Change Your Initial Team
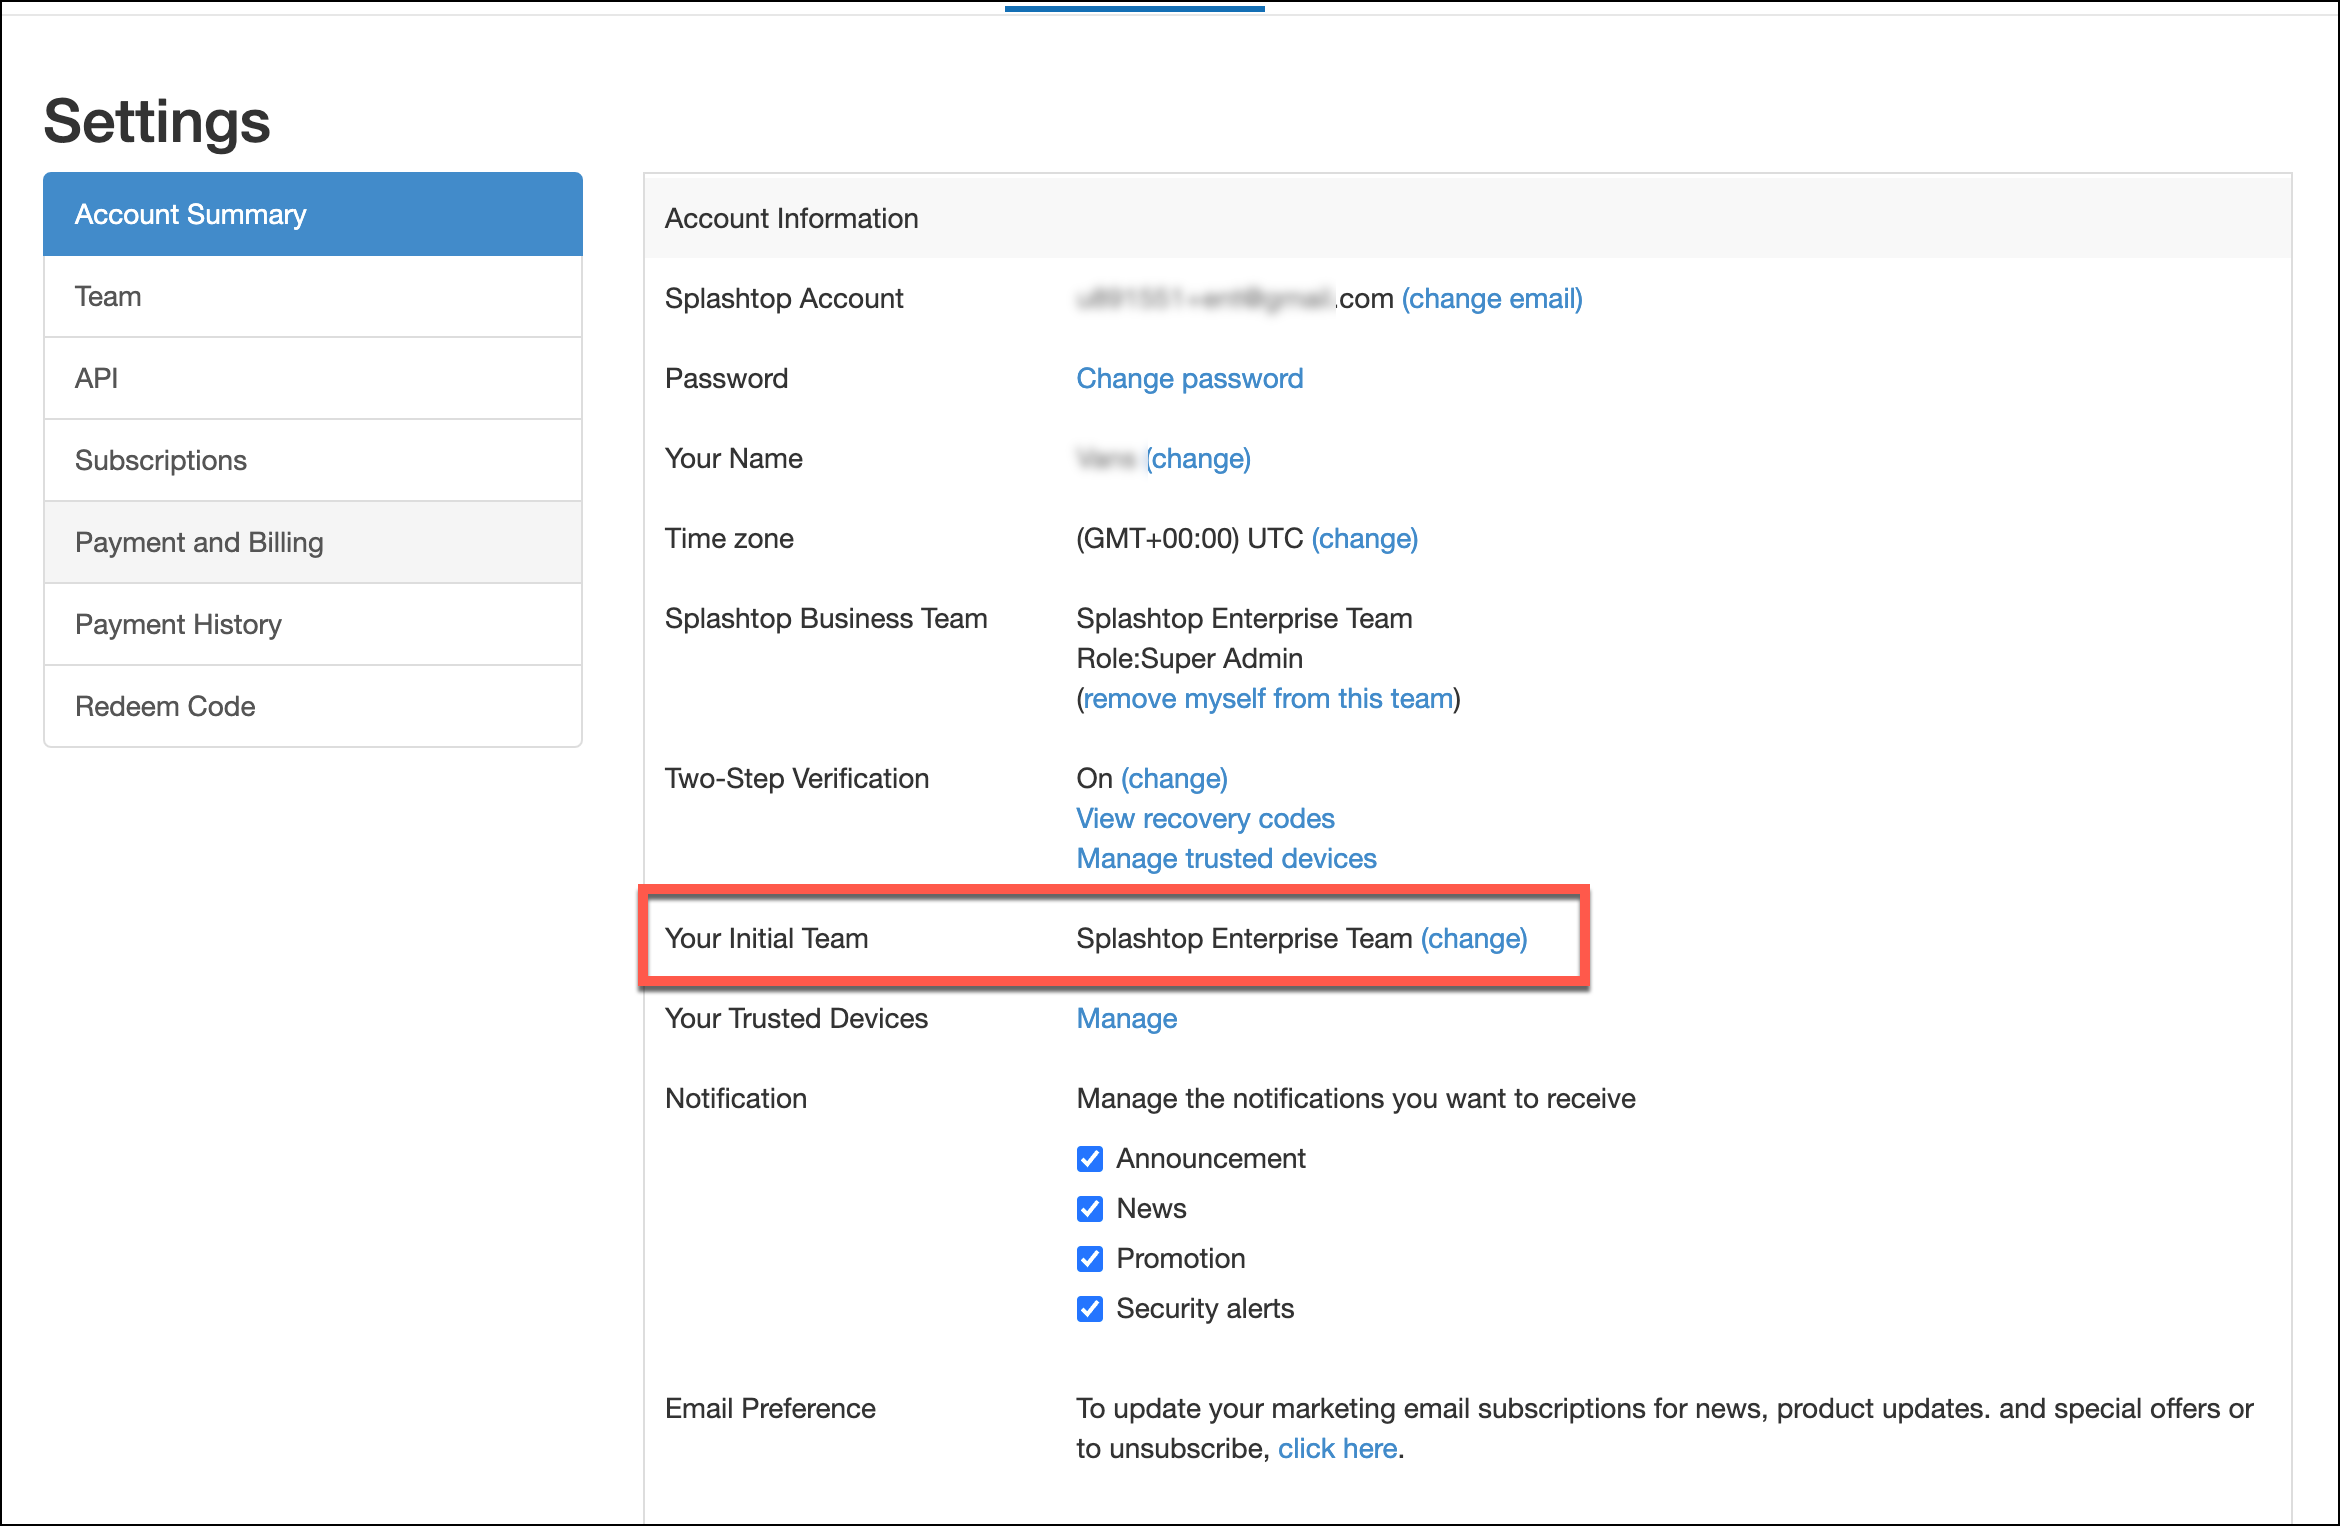Image resolution: width=2340 pixels, height=1526 pixels. 1473,939
